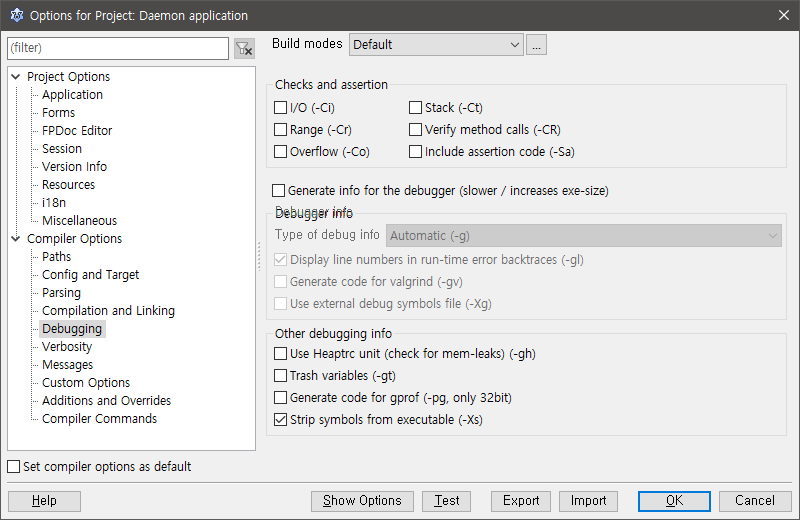Confirm the dialog with OK
Image resolution: width=800 pixels, height=520 pixels.
(674, 501)
